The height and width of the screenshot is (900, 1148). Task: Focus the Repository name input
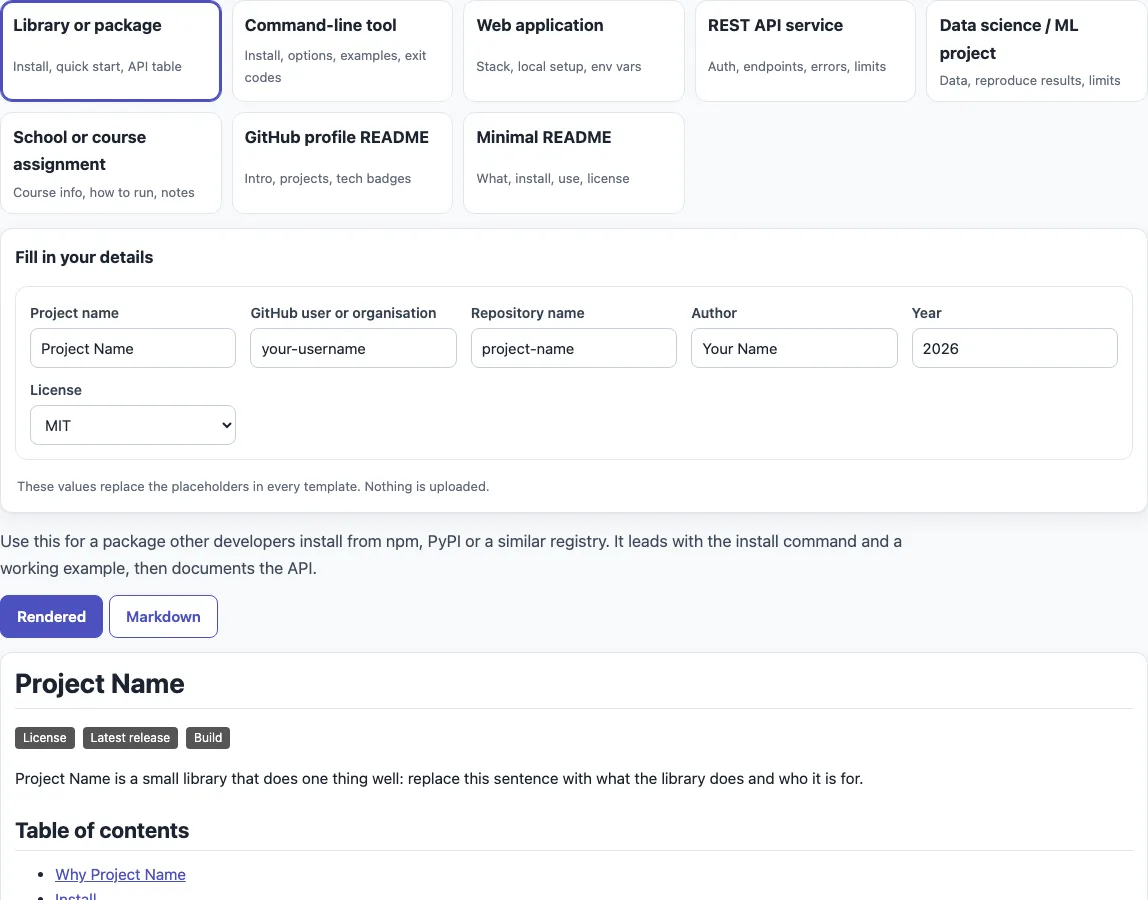tap(573, 348)
